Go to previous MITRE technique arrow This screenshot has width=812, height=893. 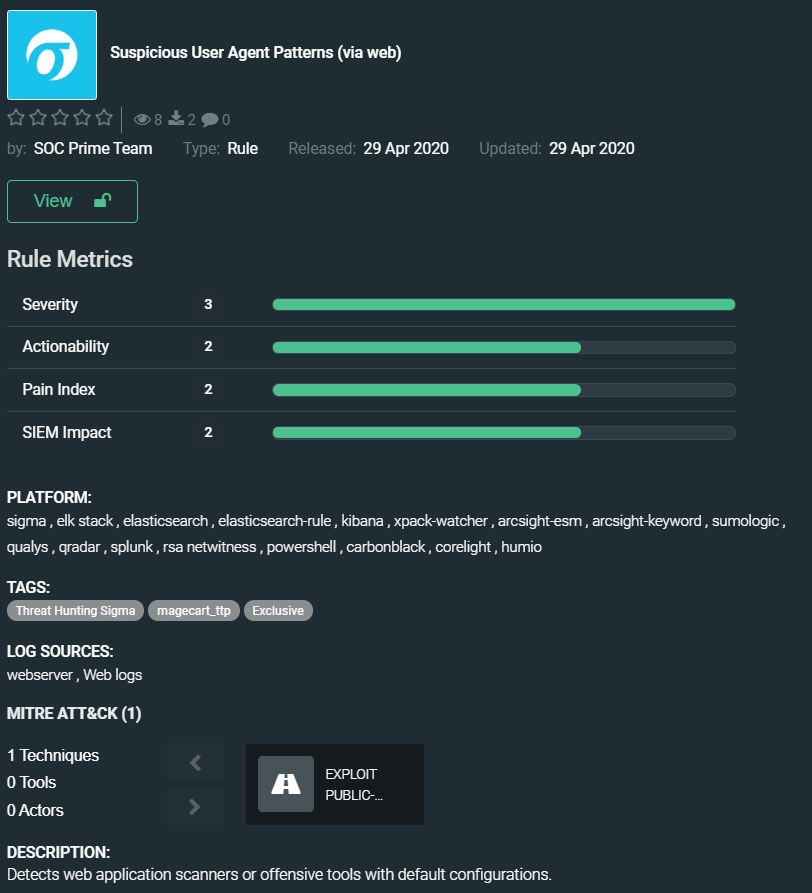(x=195, y=763)
